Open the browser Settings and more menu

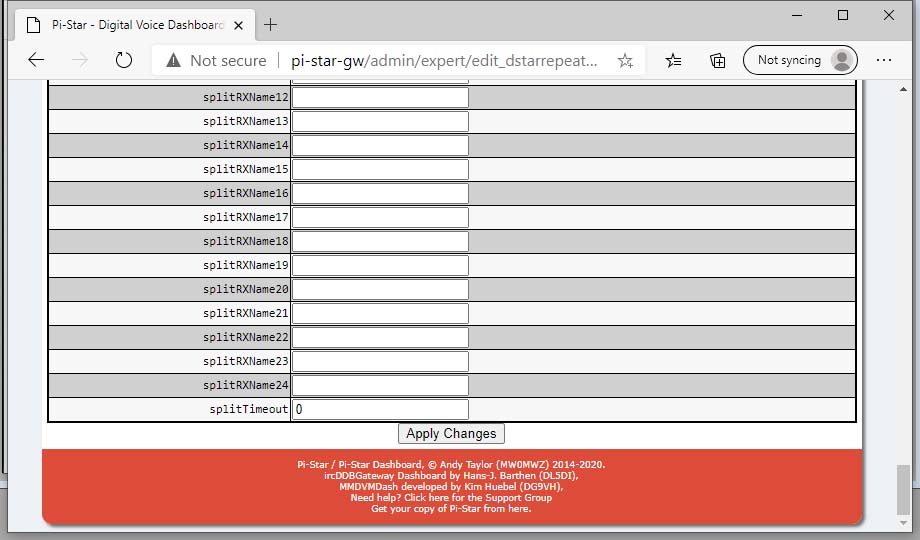click(x=884, y=60)
